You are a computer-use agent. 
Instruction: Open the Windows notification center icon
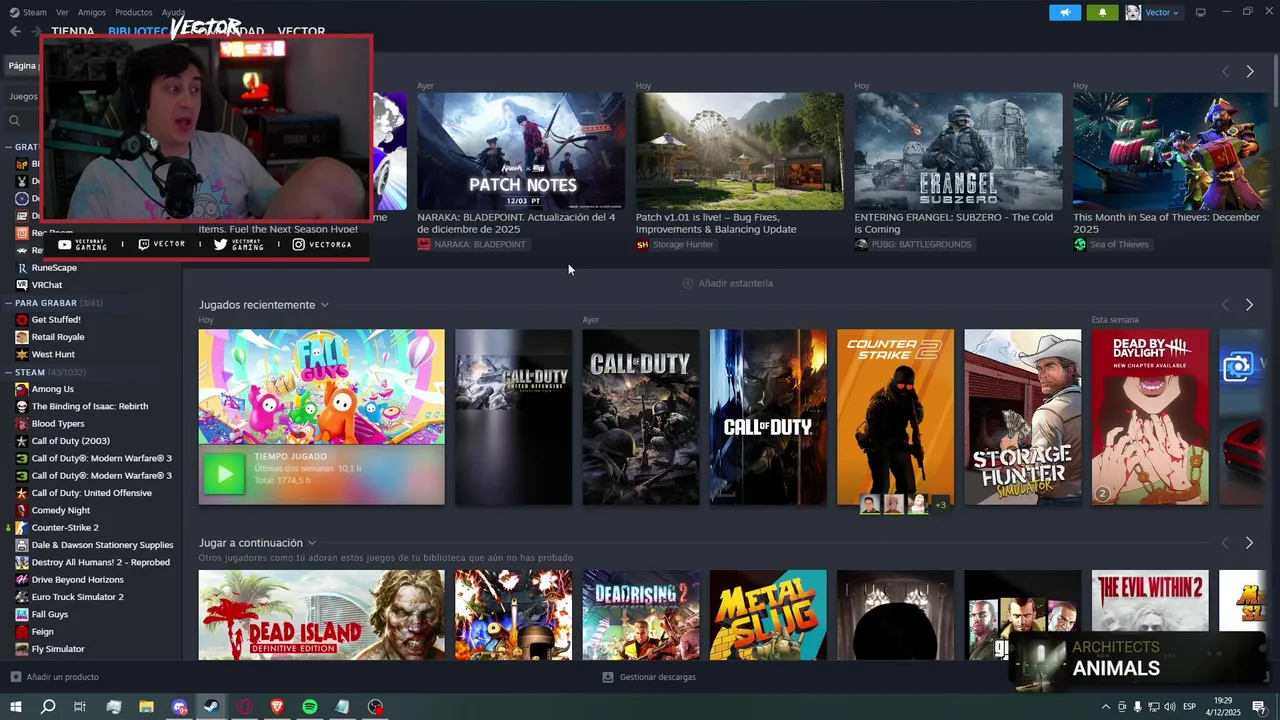1260,707
